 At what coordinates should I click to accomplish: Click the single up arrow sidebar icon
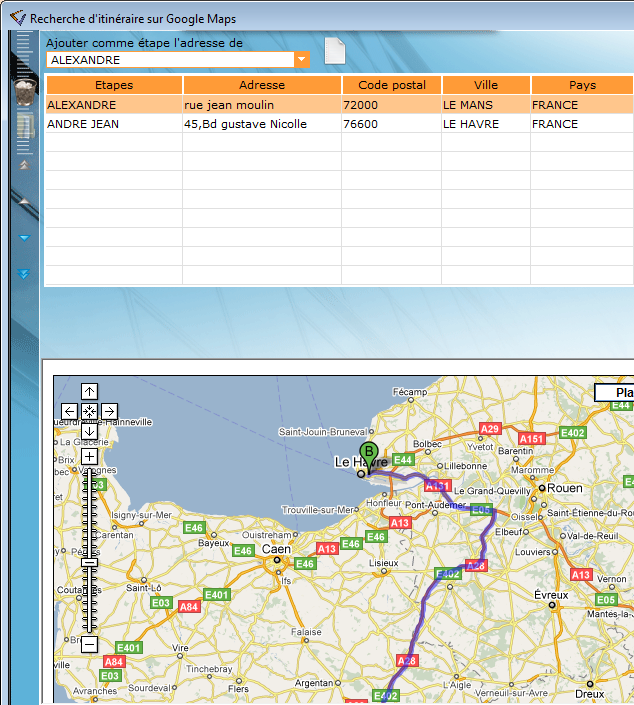(24, 201)
